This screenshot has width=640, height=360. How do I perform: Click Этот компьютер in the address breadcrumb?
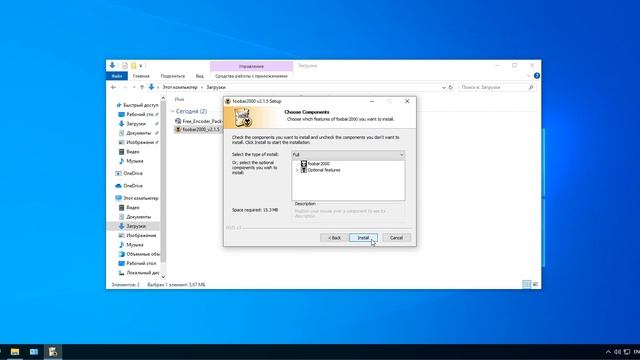pyautogui.click(x=180, y=87)
